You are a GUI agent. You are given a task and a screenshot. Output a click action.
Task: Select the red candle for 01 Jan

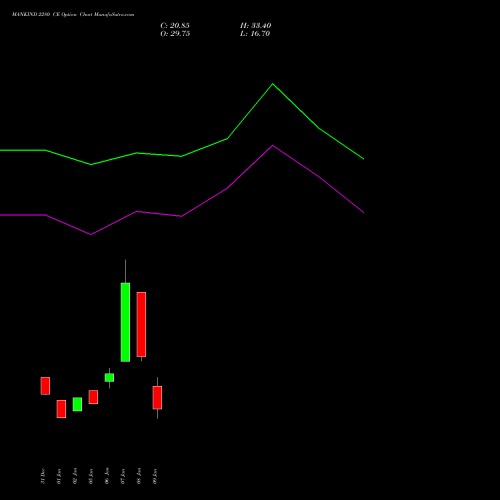[x=61, y=409]
